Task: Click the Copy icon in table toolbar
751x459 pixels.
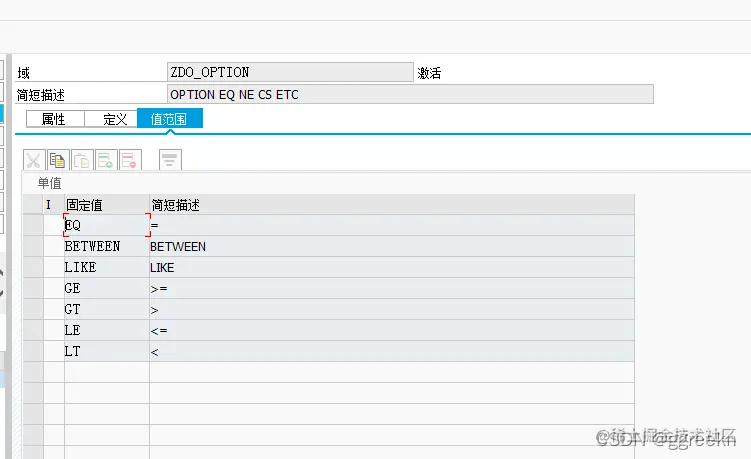Action: tap(57, 160)
